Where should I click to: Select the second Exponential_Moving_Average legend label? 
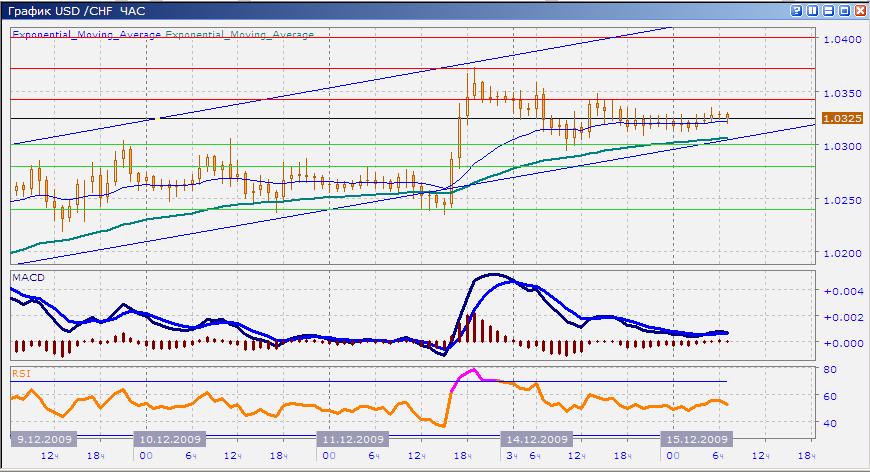[x=240, y=34]
